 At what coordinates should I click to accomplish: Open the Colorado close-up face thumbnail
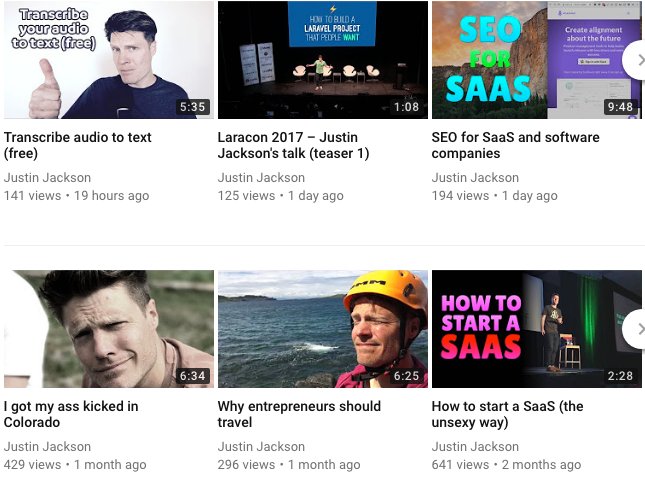[109, 329]
